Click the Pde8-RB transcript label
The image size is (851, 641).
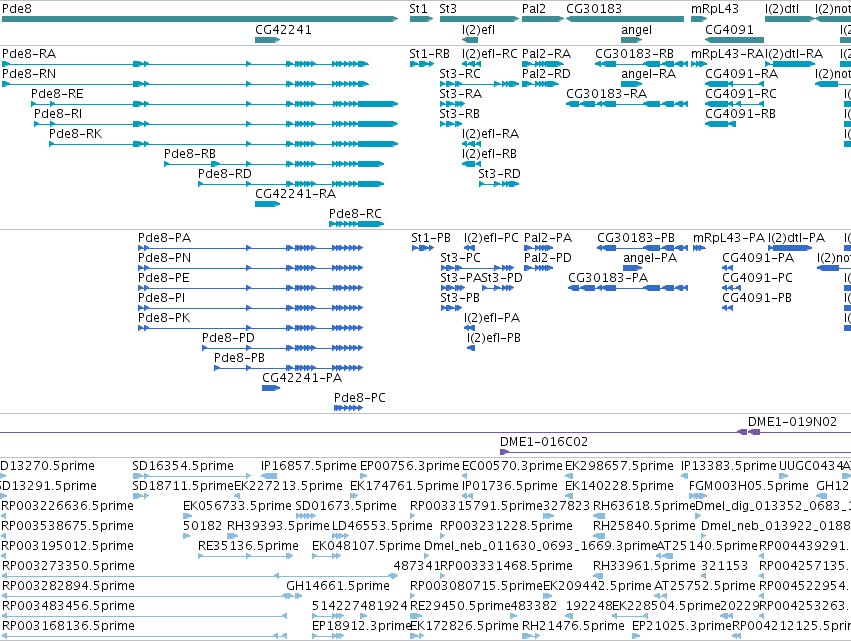click(x=190, y=154)
